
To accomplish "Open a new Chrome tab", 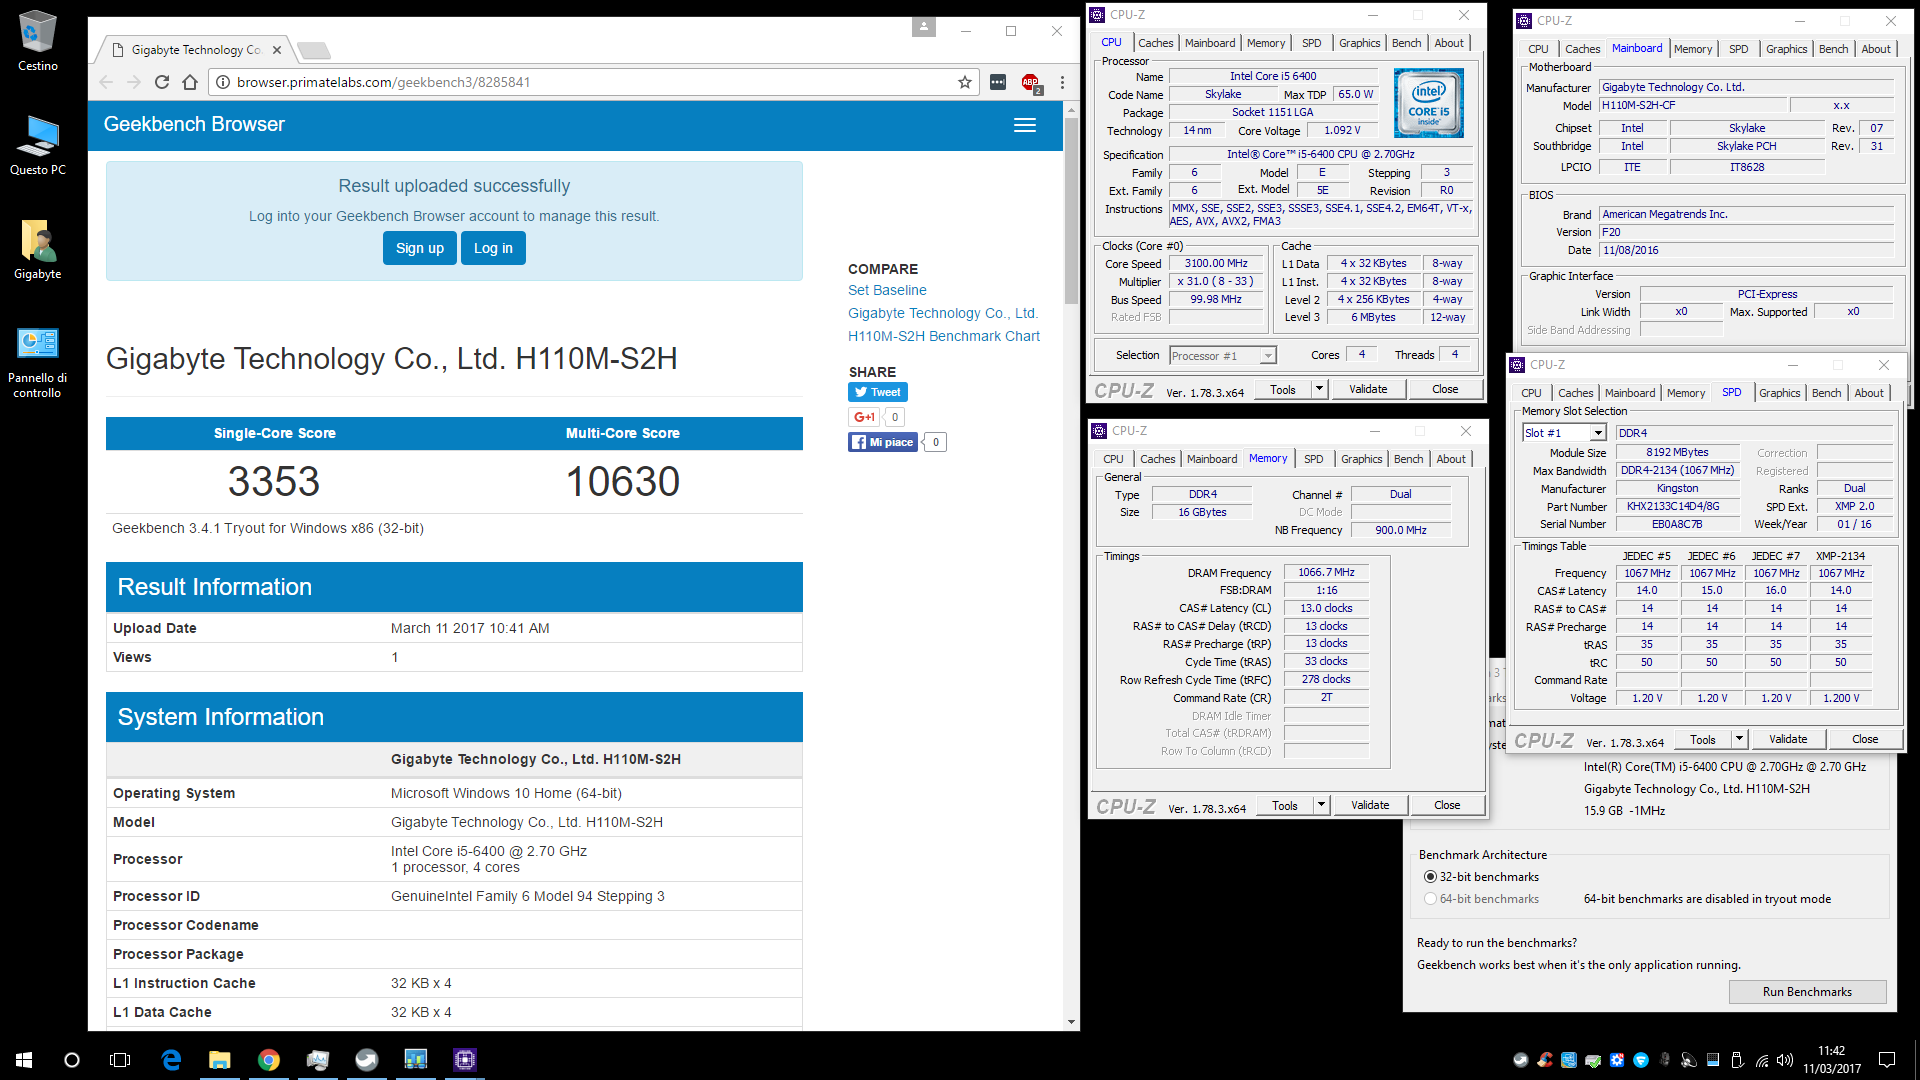I will pyautogui.click(x=314, y=51).
